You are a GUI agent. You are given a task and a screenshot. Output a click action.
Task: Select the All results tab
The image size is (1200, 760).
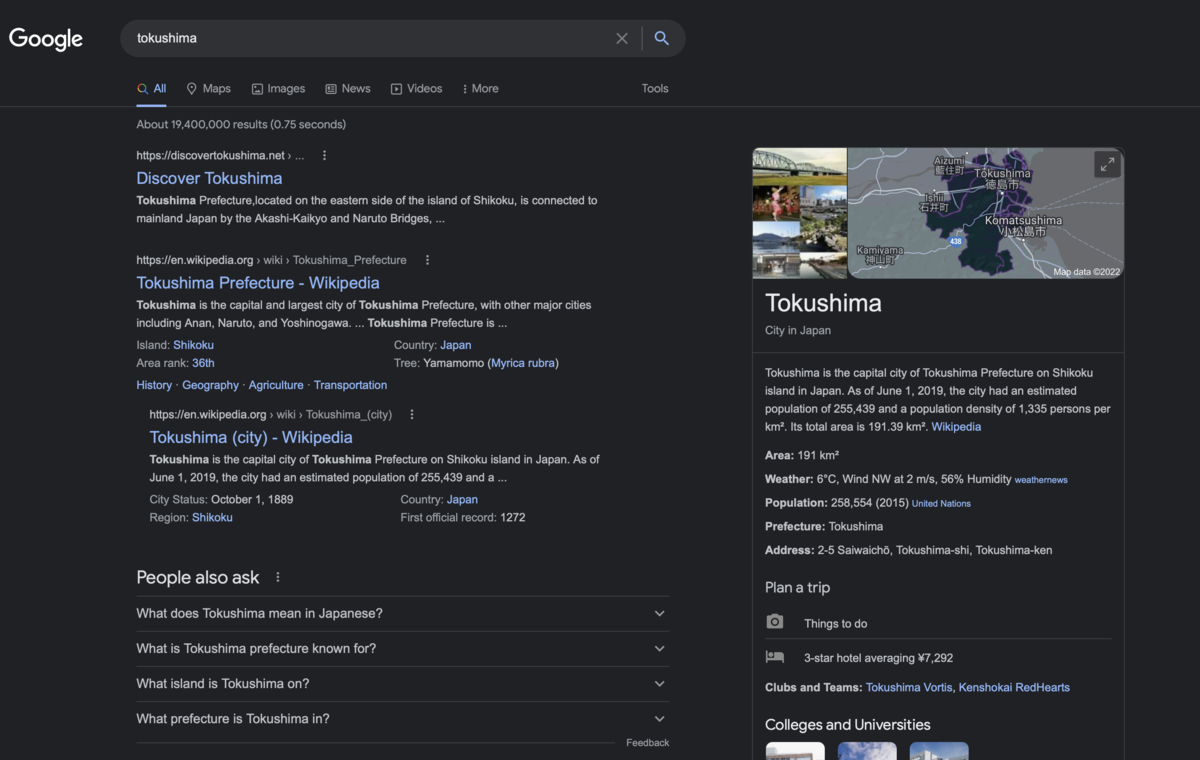[152, 89]
